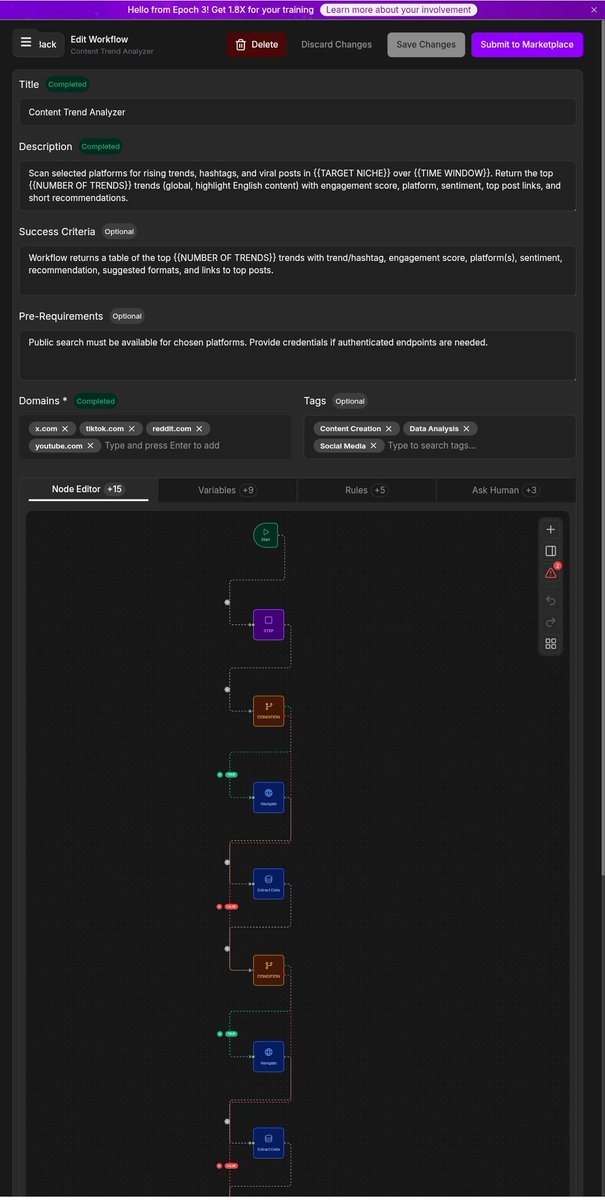The height and width of the screenshot is (1200, 605).
Task: Click the +3 badge on Ask Human tab
Action: point(531,490)
